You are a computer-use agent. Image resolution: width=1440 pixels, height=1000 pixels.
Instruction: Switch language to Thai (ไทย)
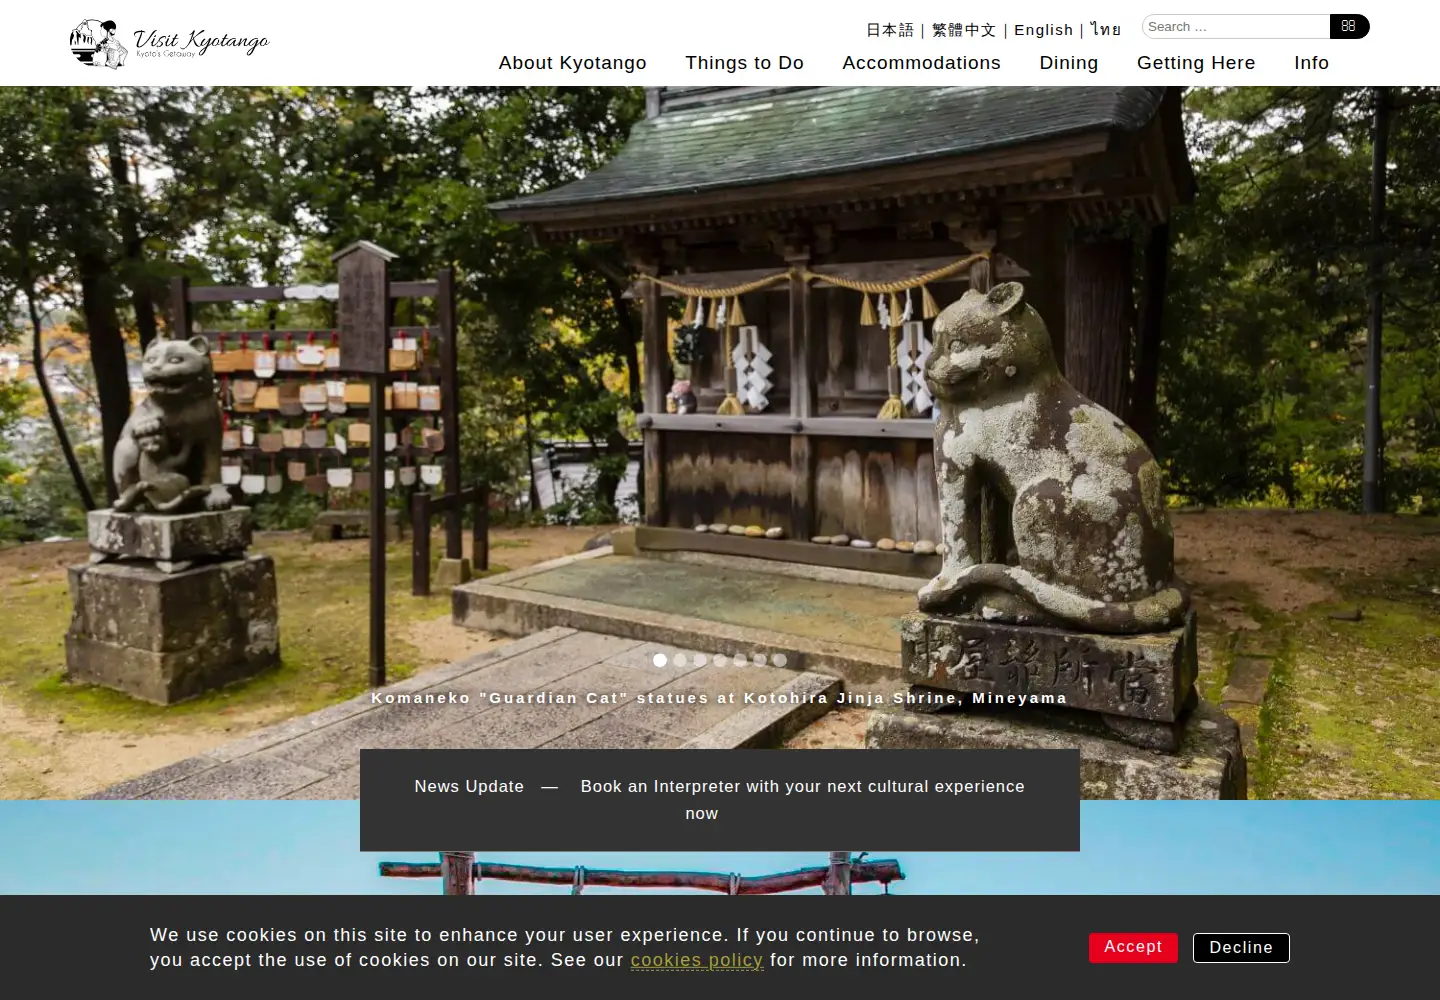click(1105, 30)
